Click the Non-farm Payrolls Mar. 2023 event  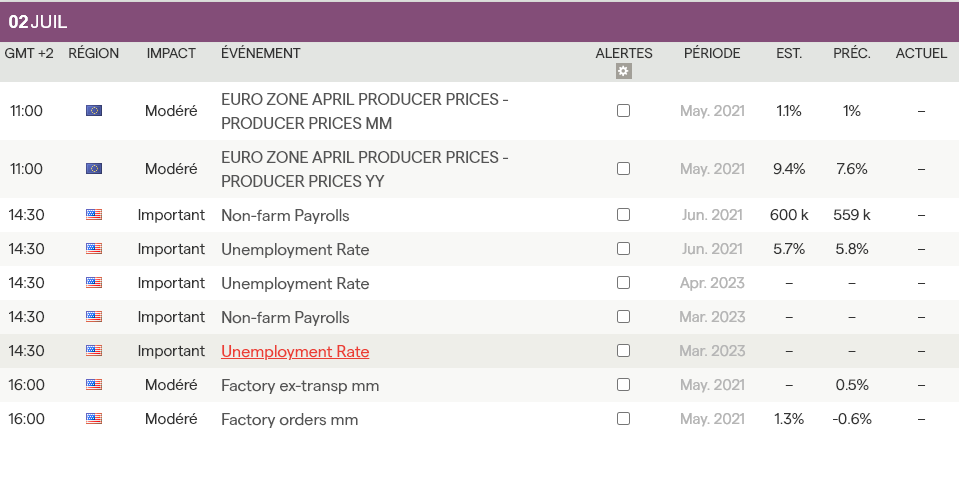point(285,317)
